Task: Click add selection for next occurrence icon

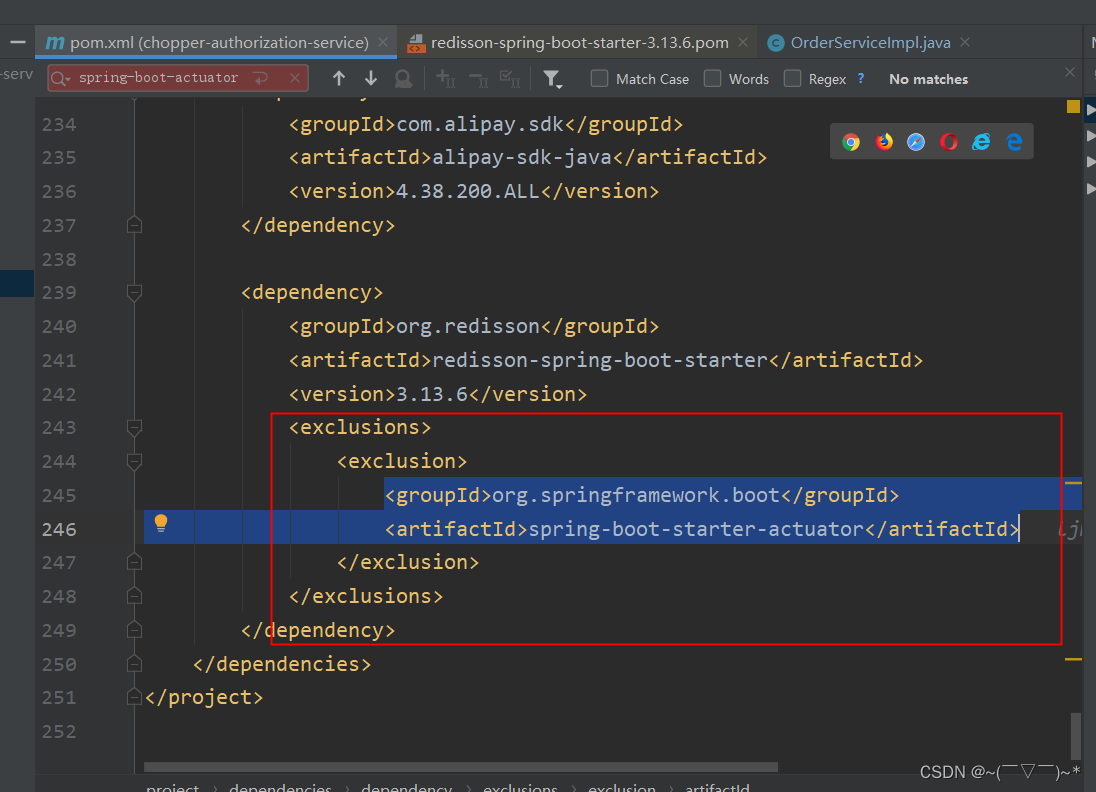Action: pyautogui.click(x=445, y=78)
